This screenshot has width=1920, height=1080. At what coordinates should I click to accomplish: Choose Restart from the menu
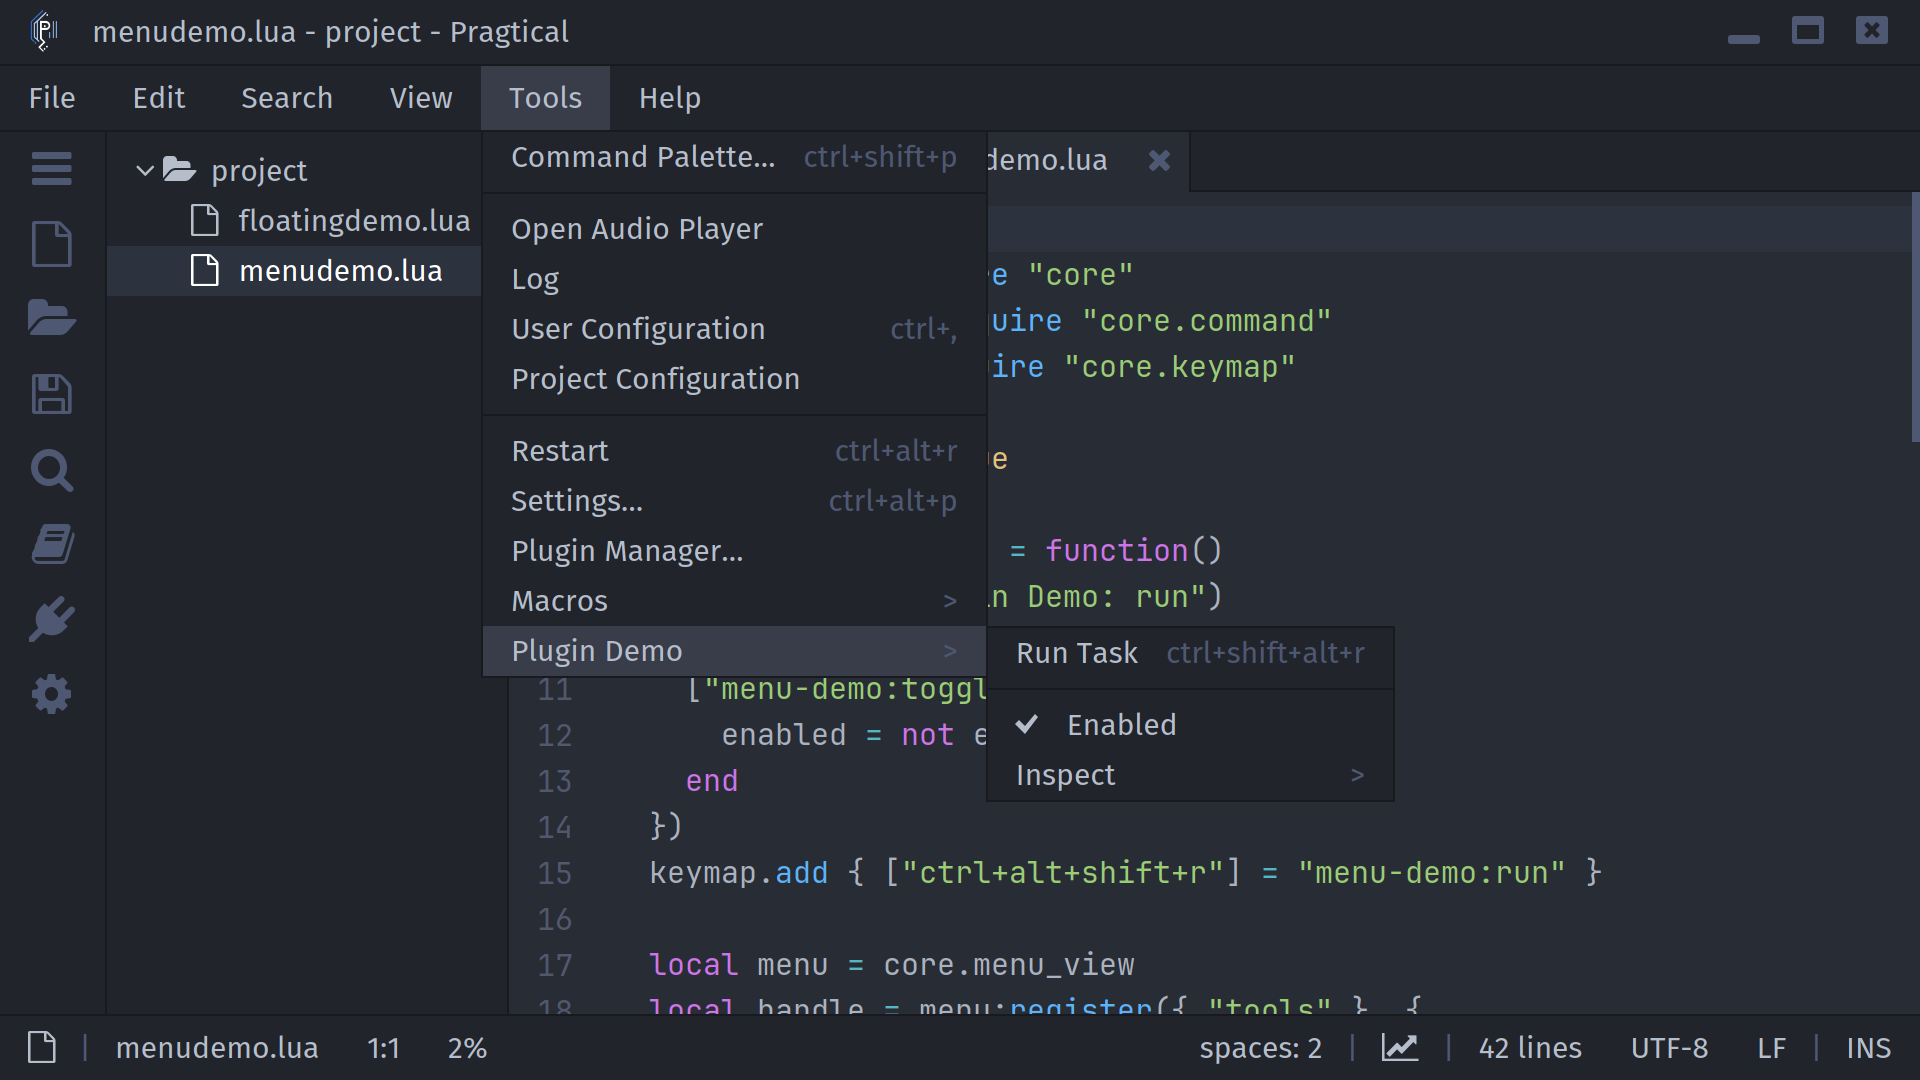[734, 451]
